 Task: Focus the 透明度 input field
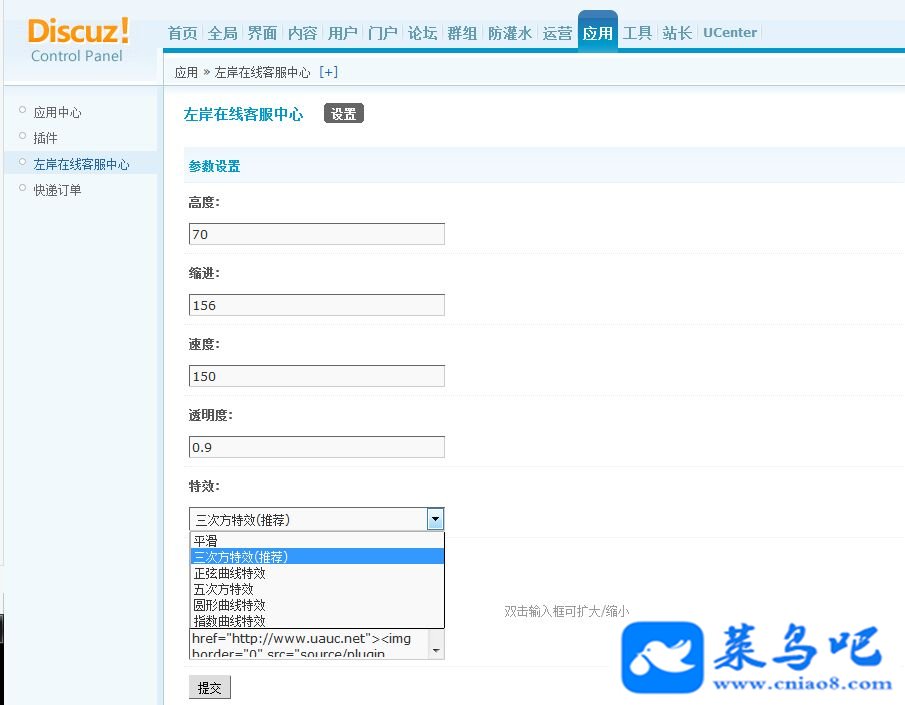click(317, 447)
